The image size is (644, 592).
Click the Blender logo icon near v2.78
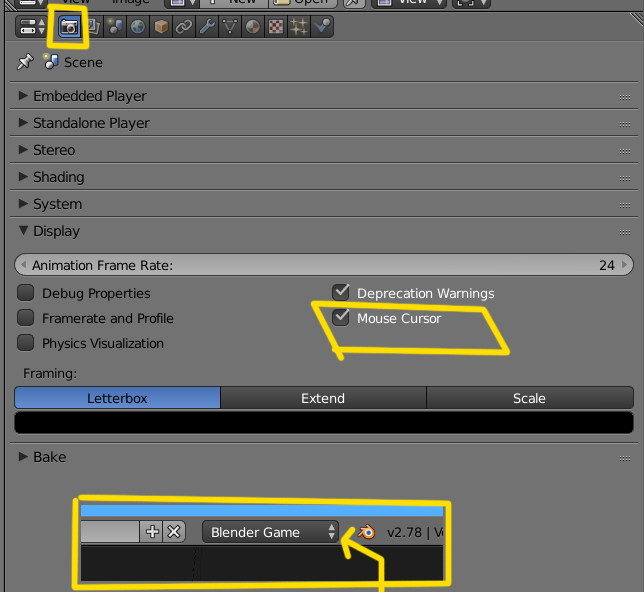point(366,532)
